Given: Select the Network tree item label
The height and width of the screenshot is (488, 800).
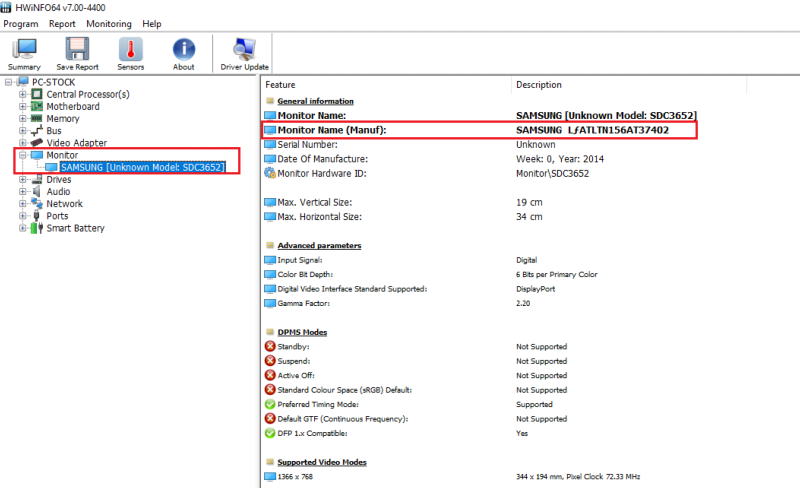Looking at the screenshot, I should coord(64,204).
